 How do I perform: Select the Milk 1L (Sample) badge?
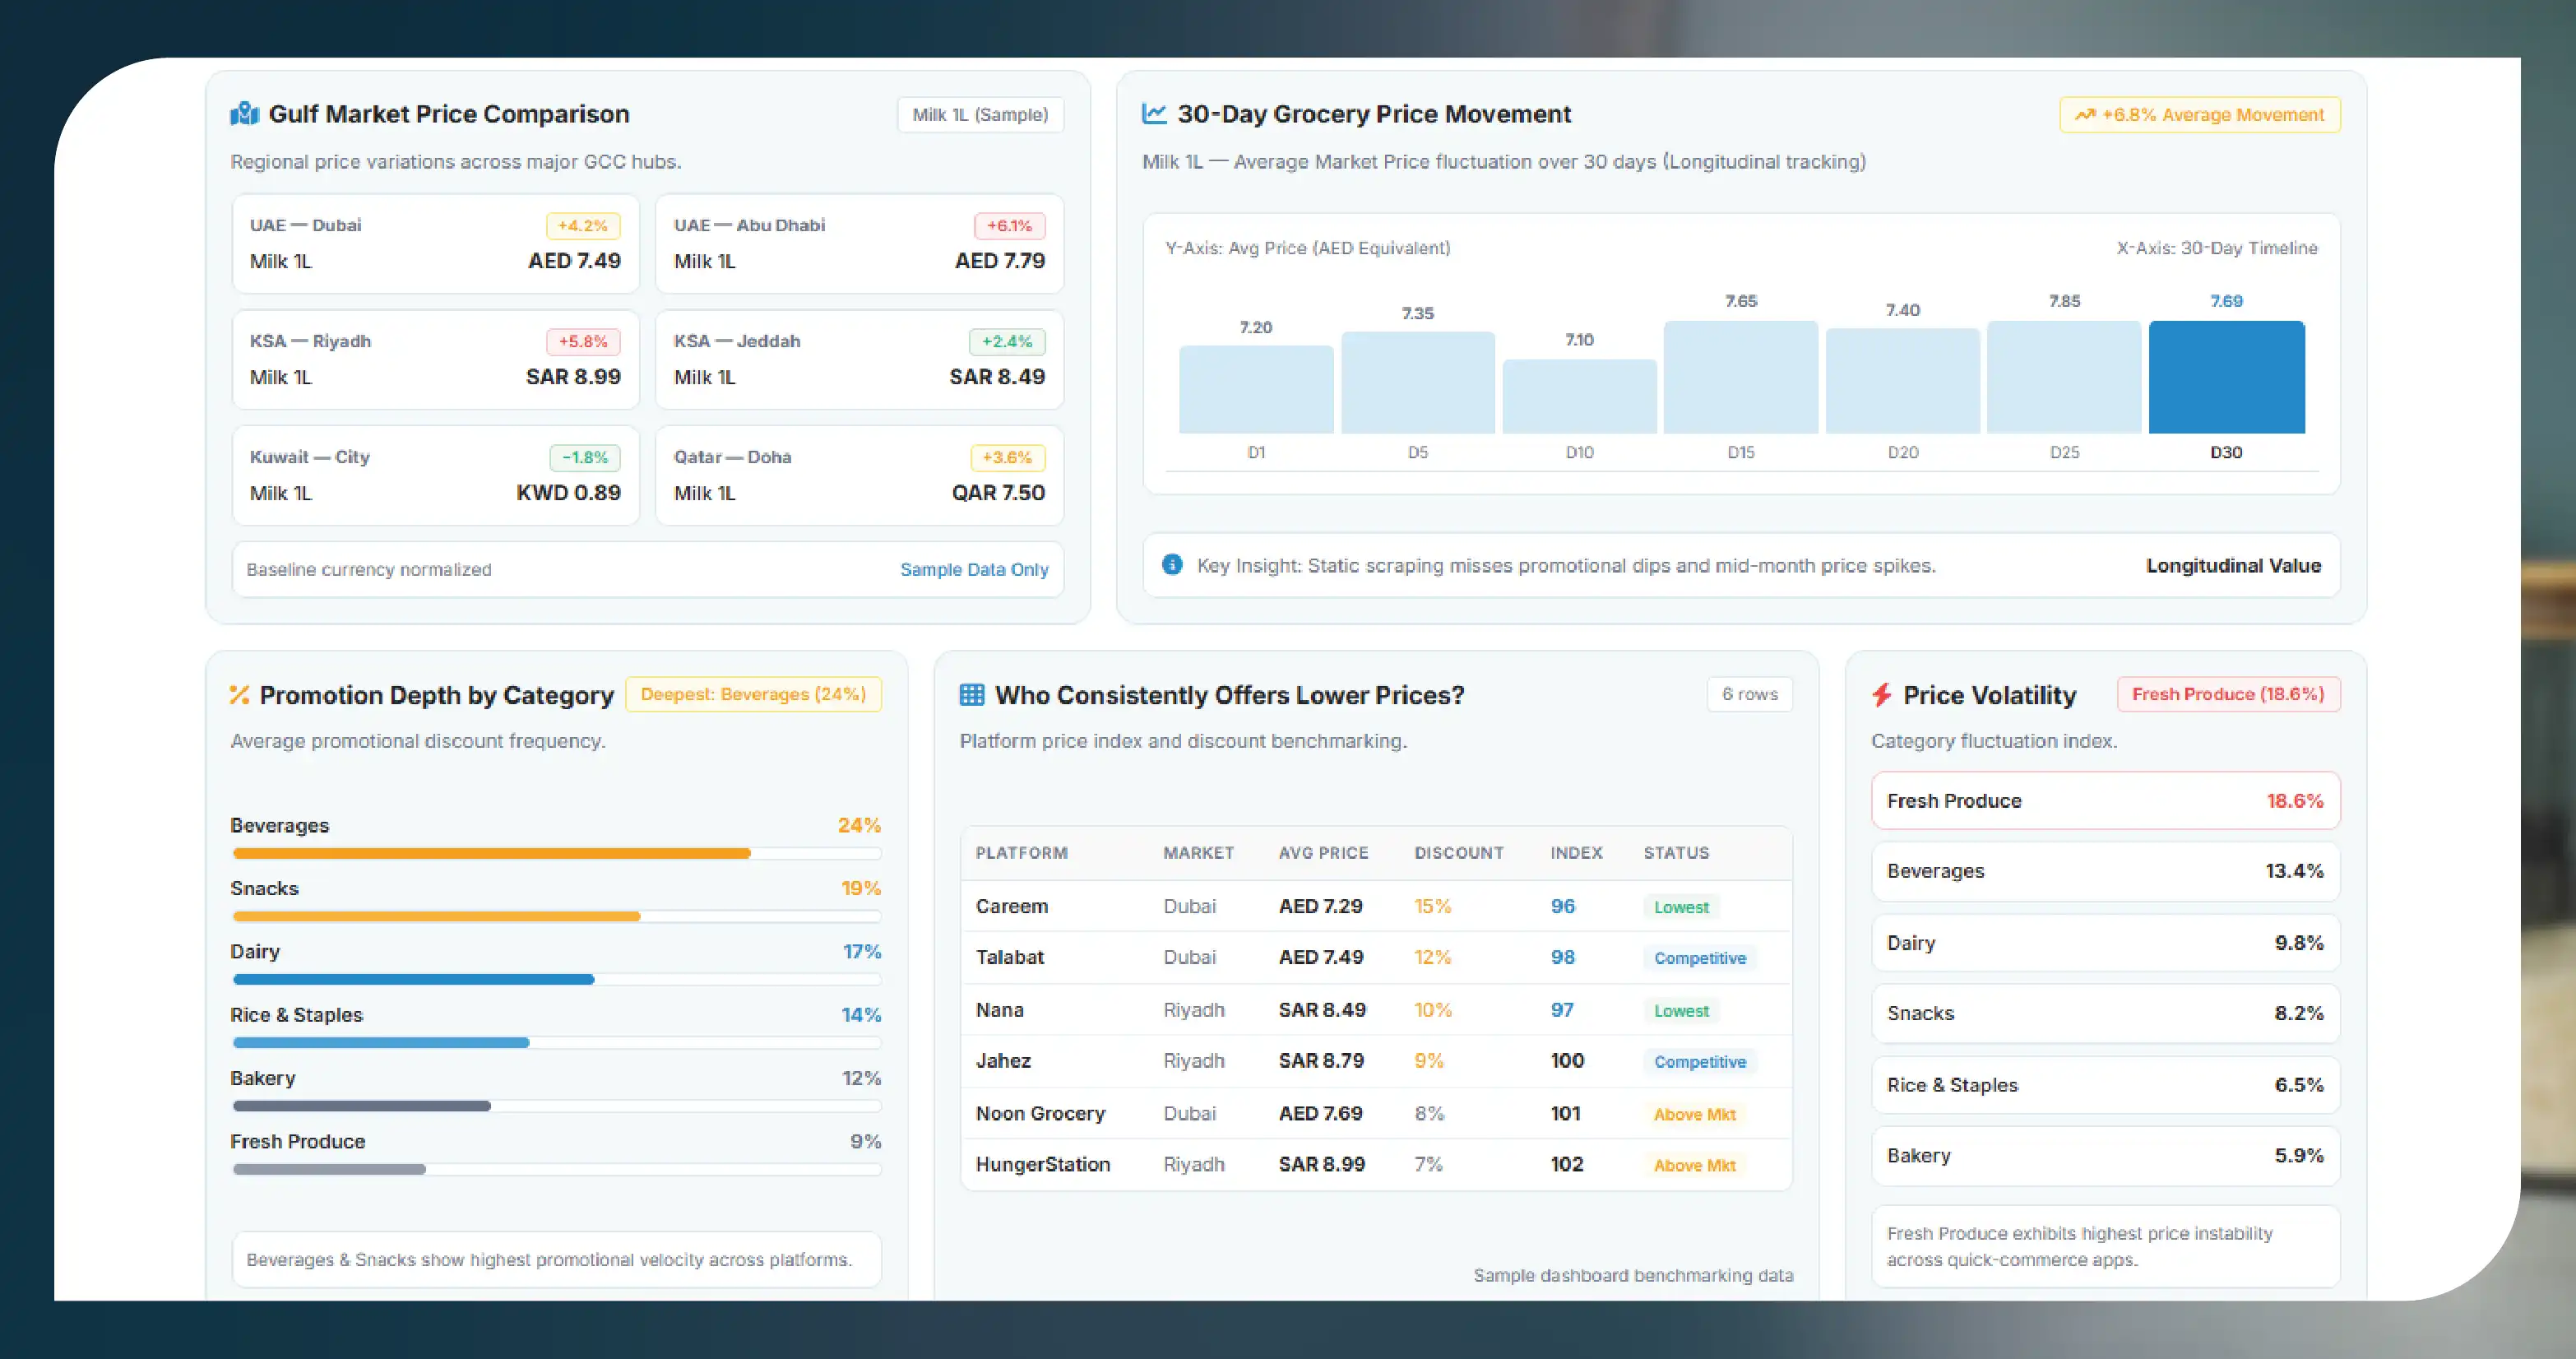coord(980,115)
